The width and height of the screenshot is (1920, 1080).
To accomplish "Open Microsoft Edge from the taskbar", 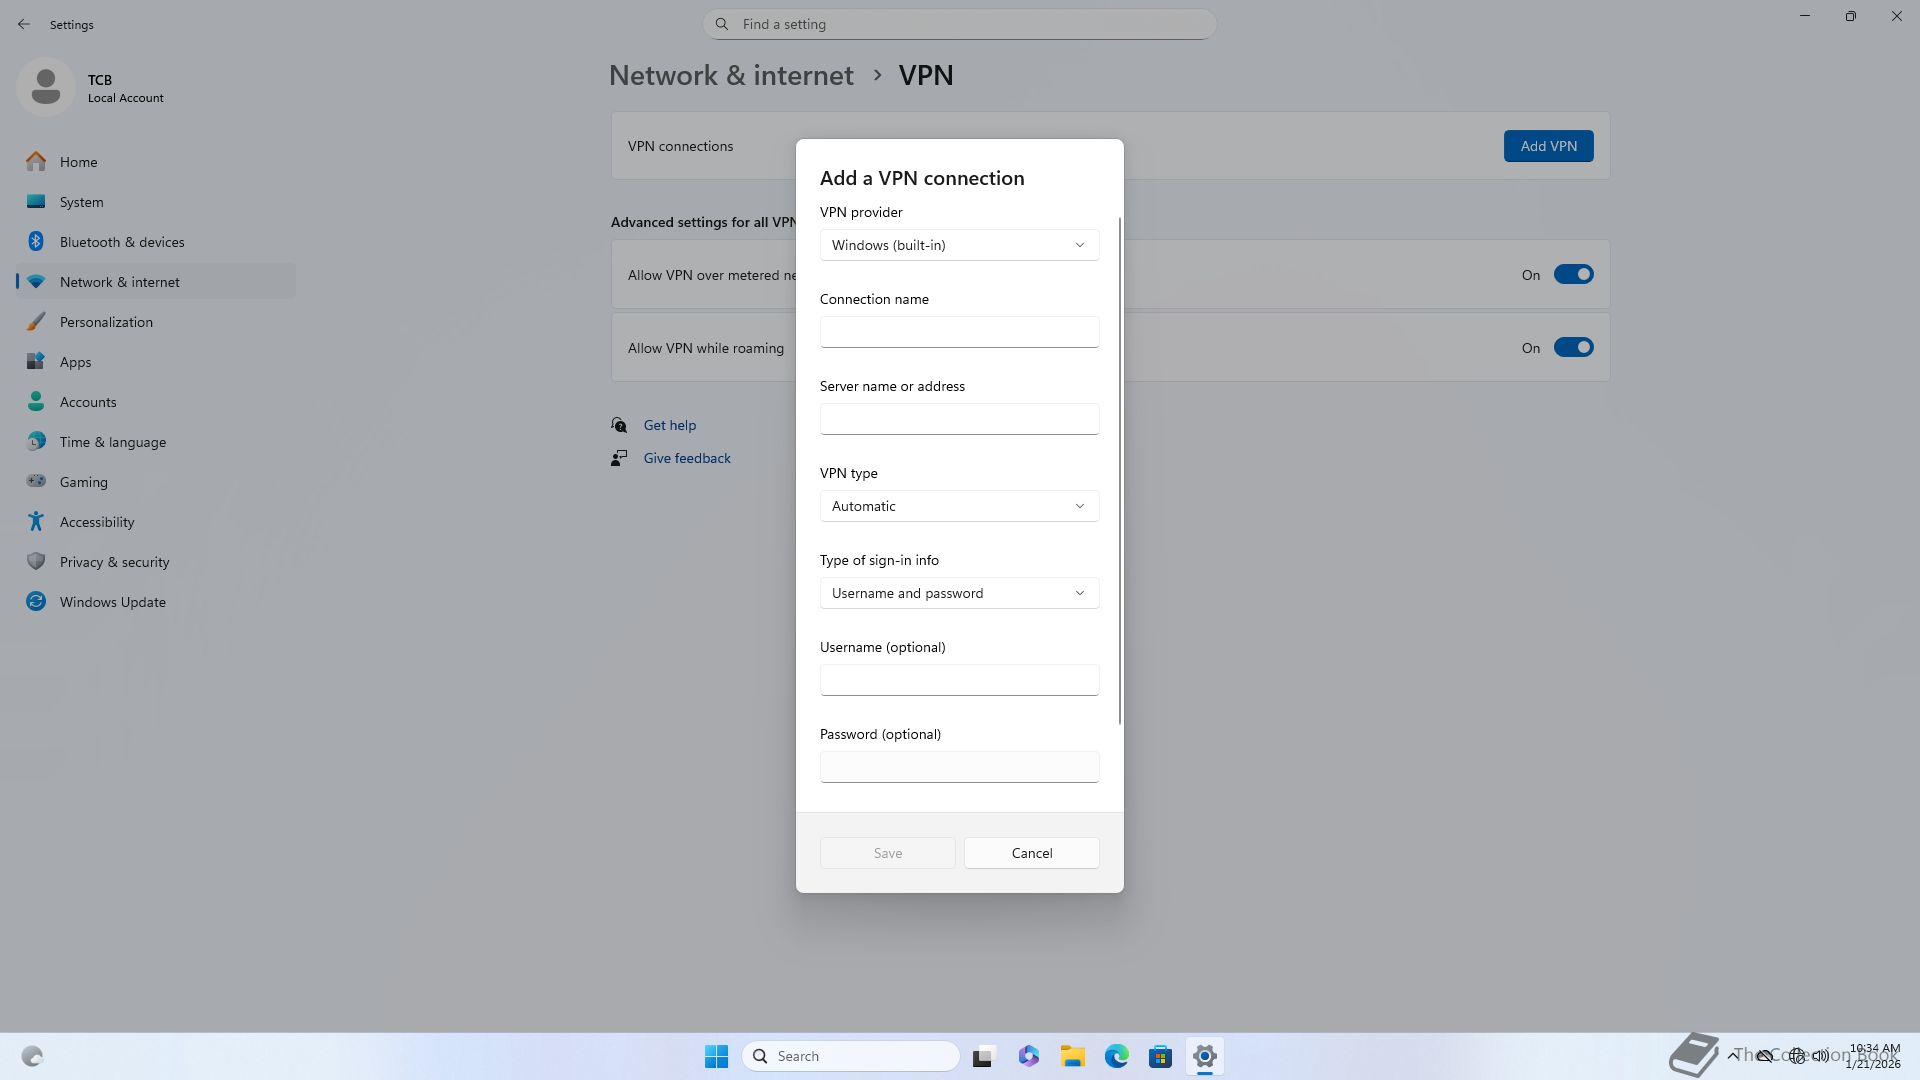I will tap(1116, 1056).
